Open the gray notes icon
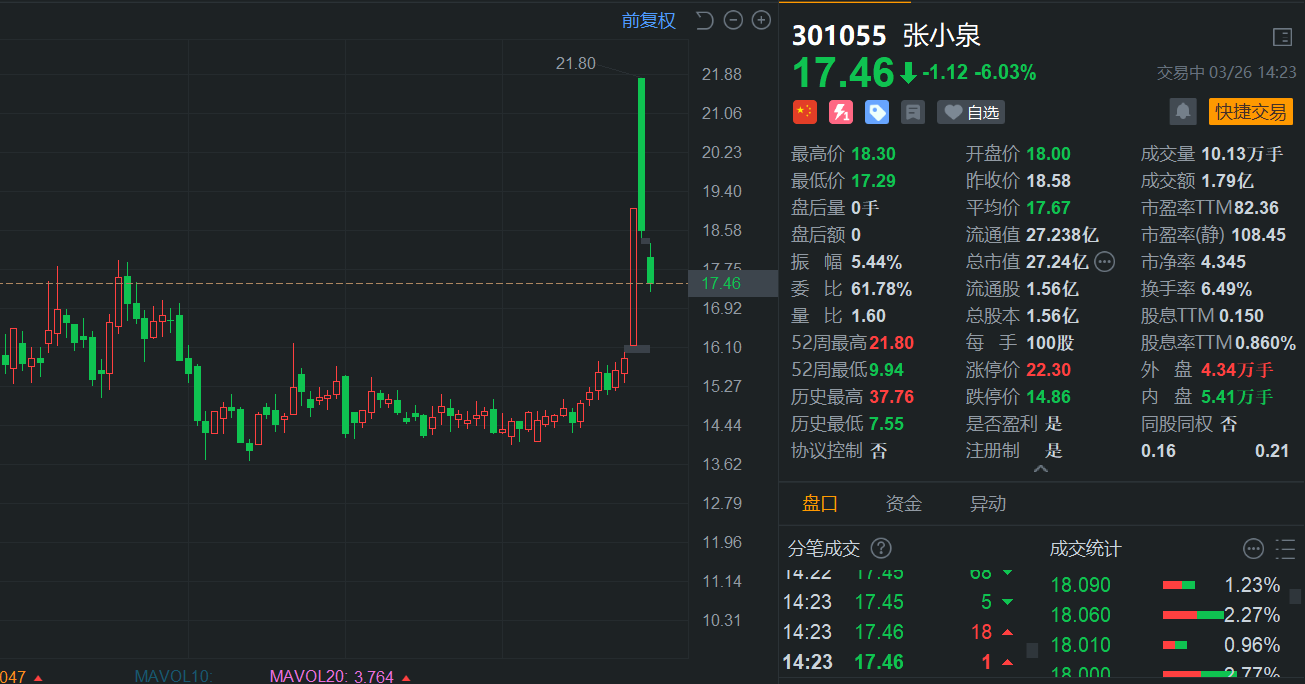The width and height of the screenshot is (1305, 684). 912,112
